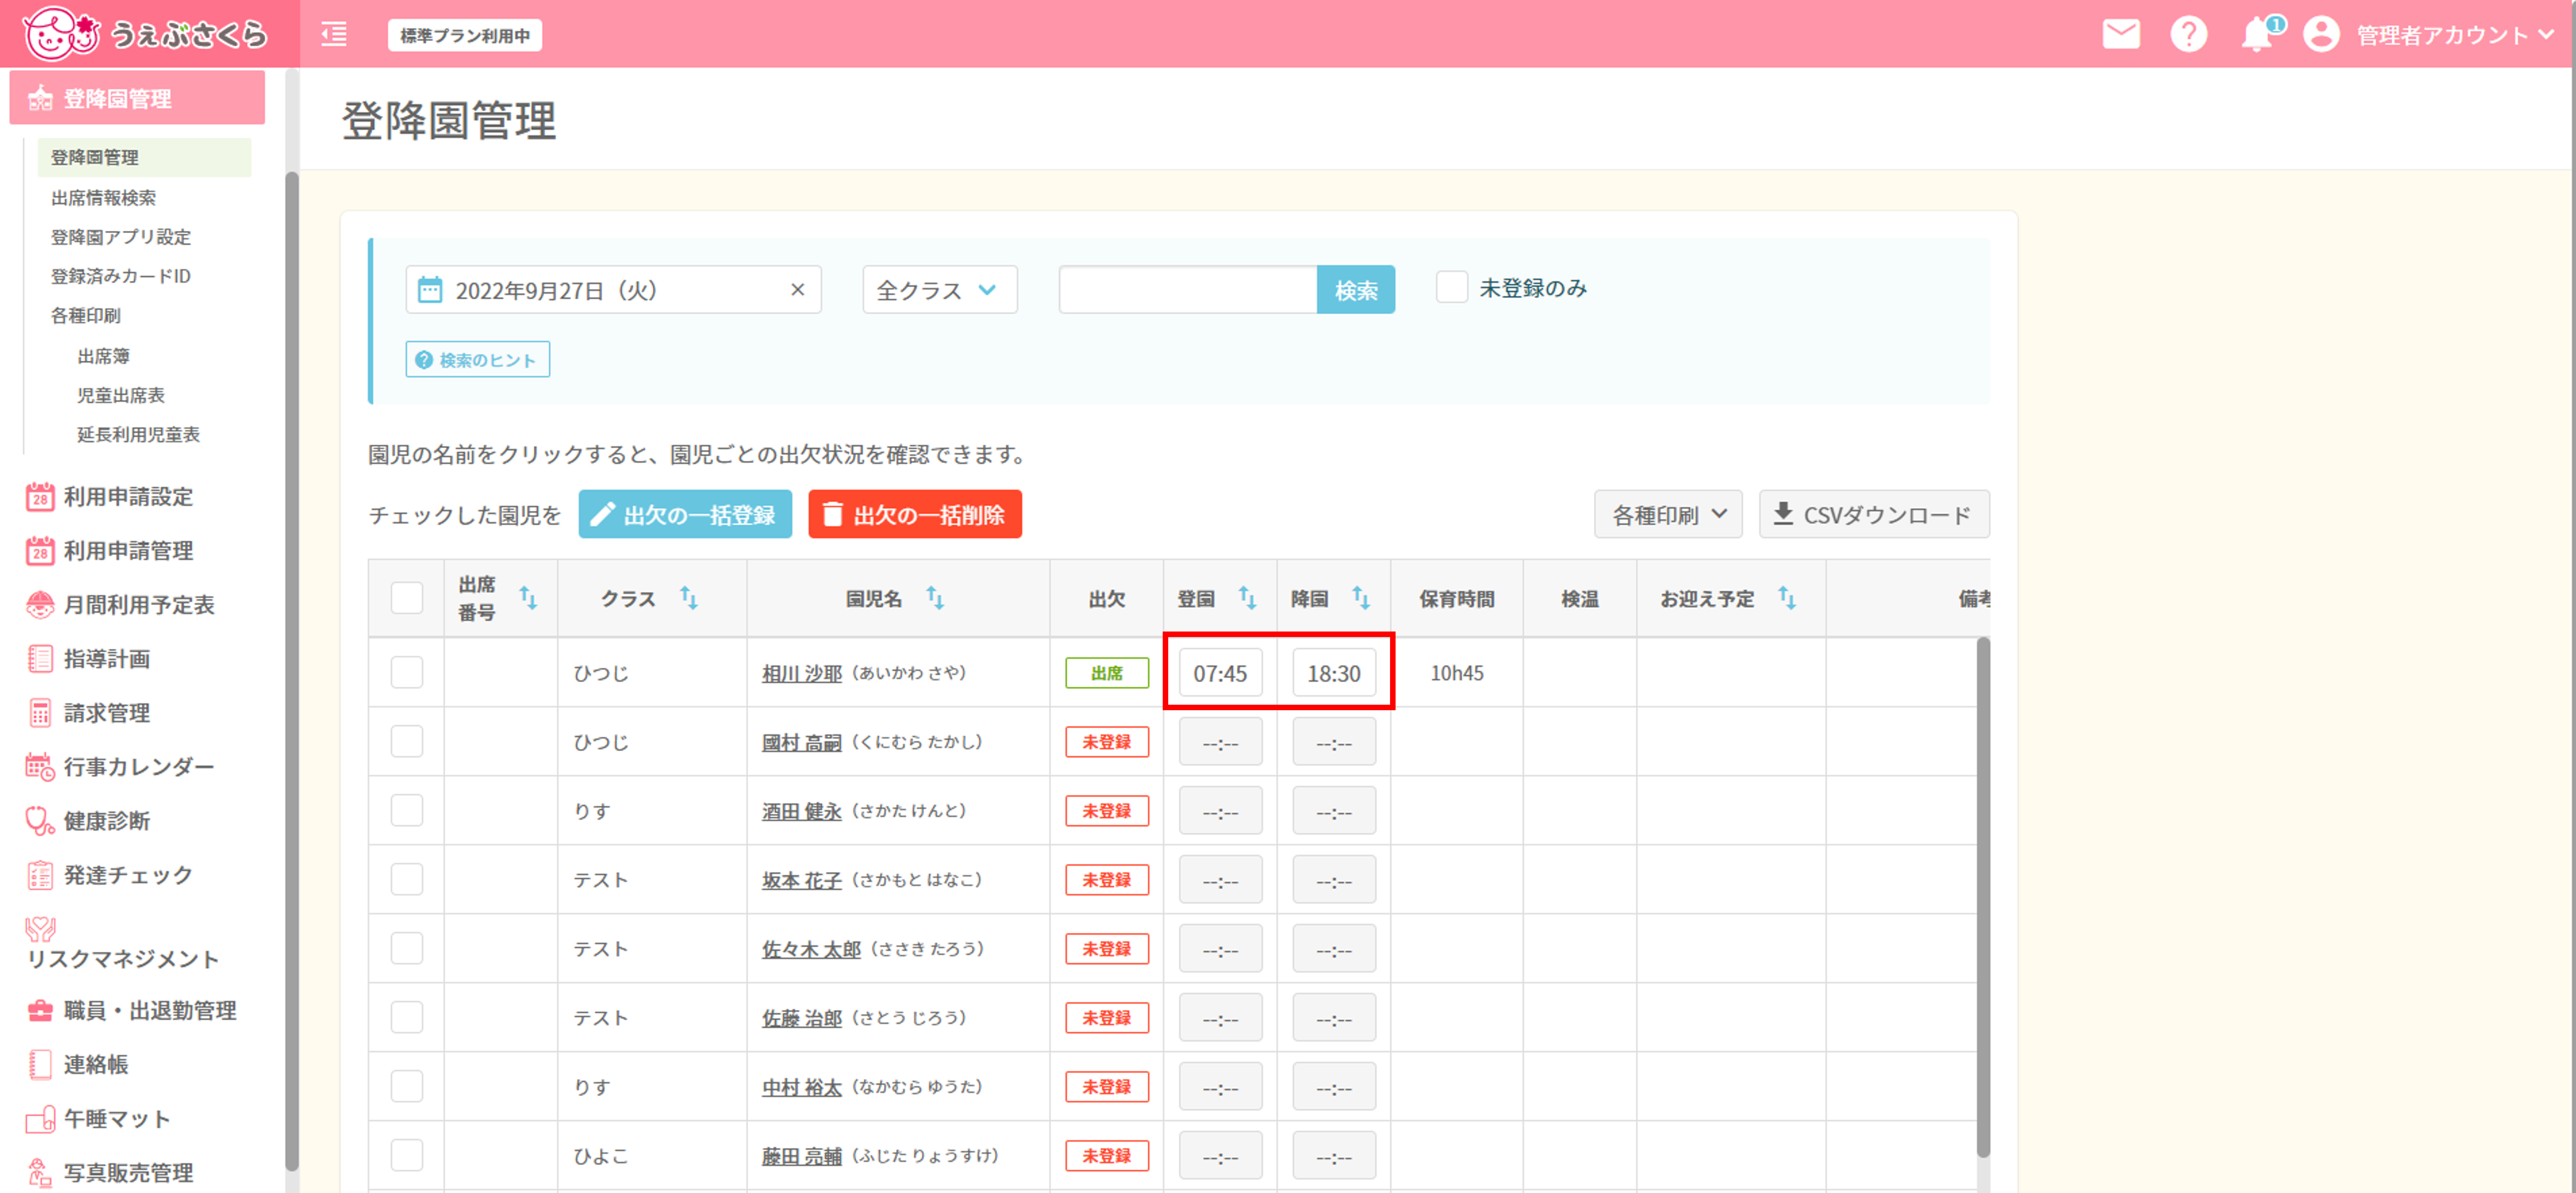Click the admin account avatar icon
Screen dimensions: 2576x1193
[2321, 34]
